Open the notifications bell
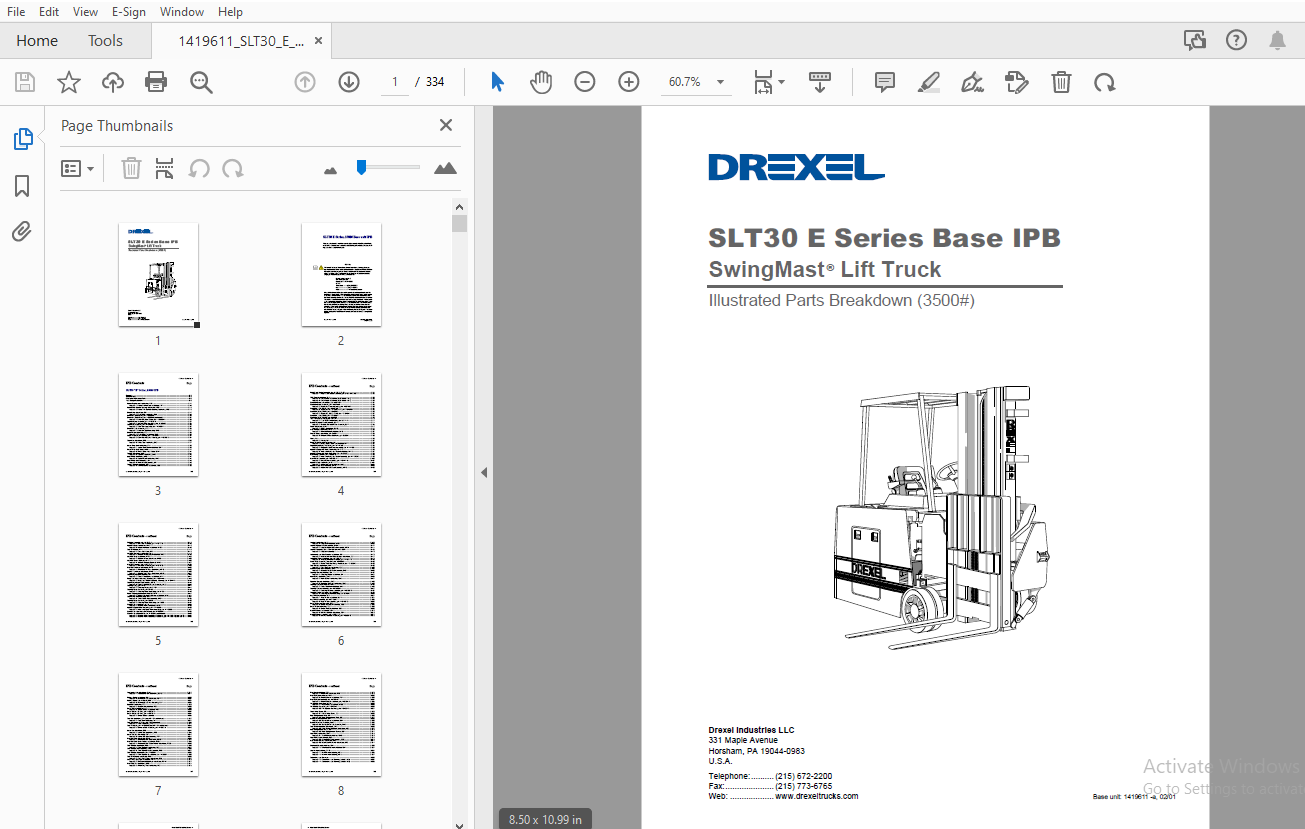 [x=1277, y=40]
